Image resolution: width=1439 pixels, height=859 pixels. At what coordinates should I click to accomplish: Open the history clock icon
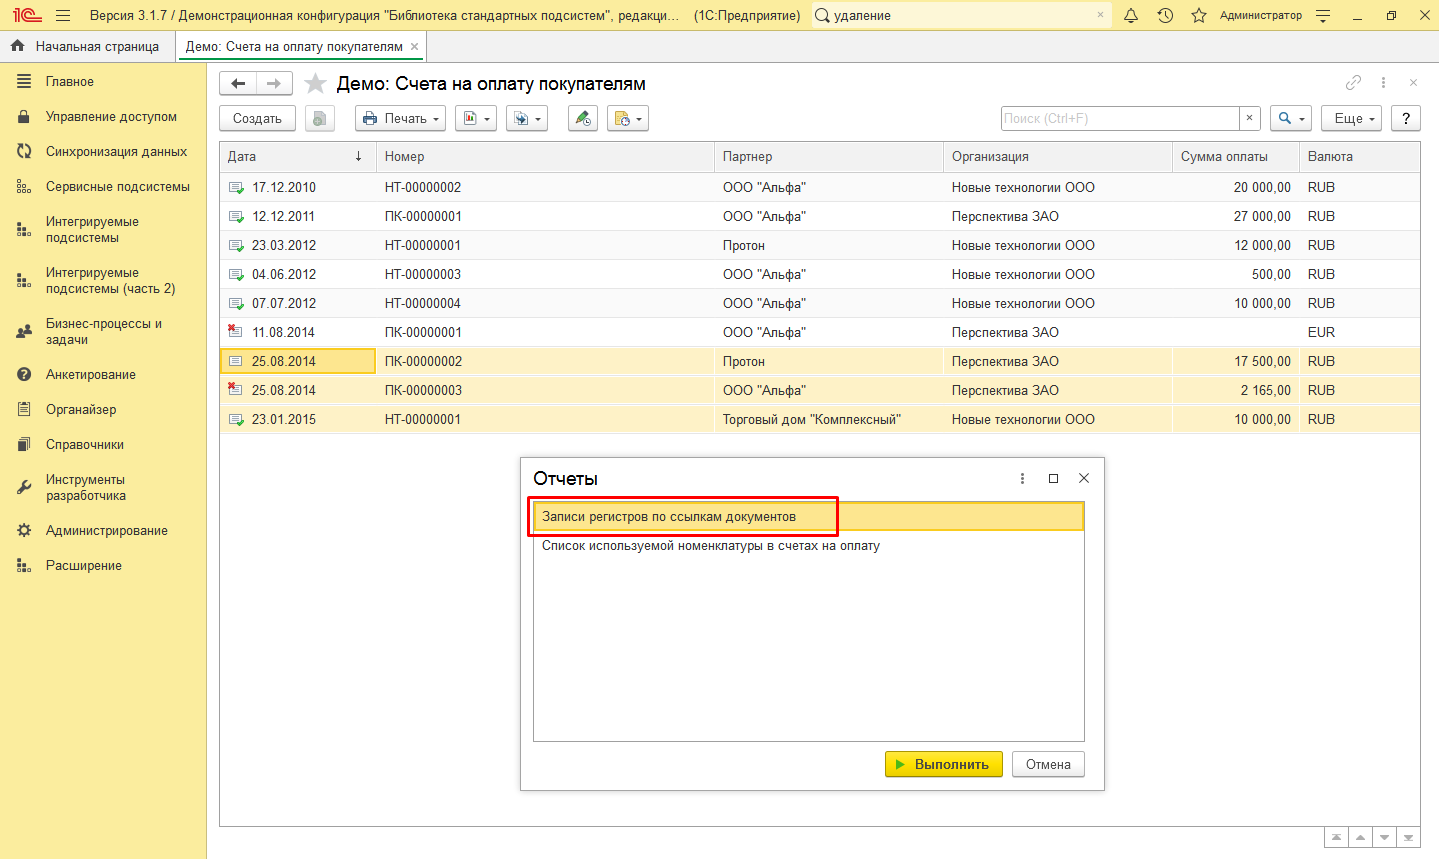pyautogui.click(x=1165, y=16)
